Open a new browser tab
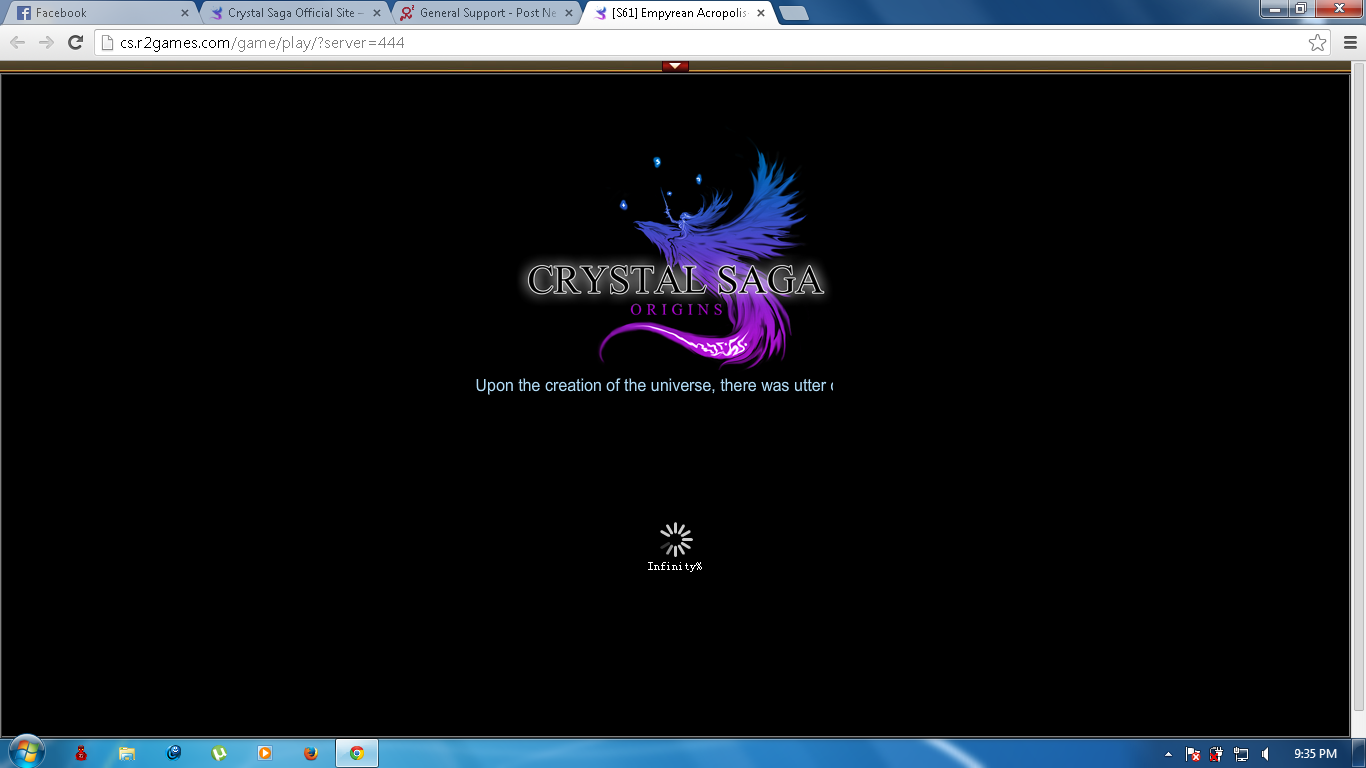Screen dimensions: 1366x768 coord(793,13)
